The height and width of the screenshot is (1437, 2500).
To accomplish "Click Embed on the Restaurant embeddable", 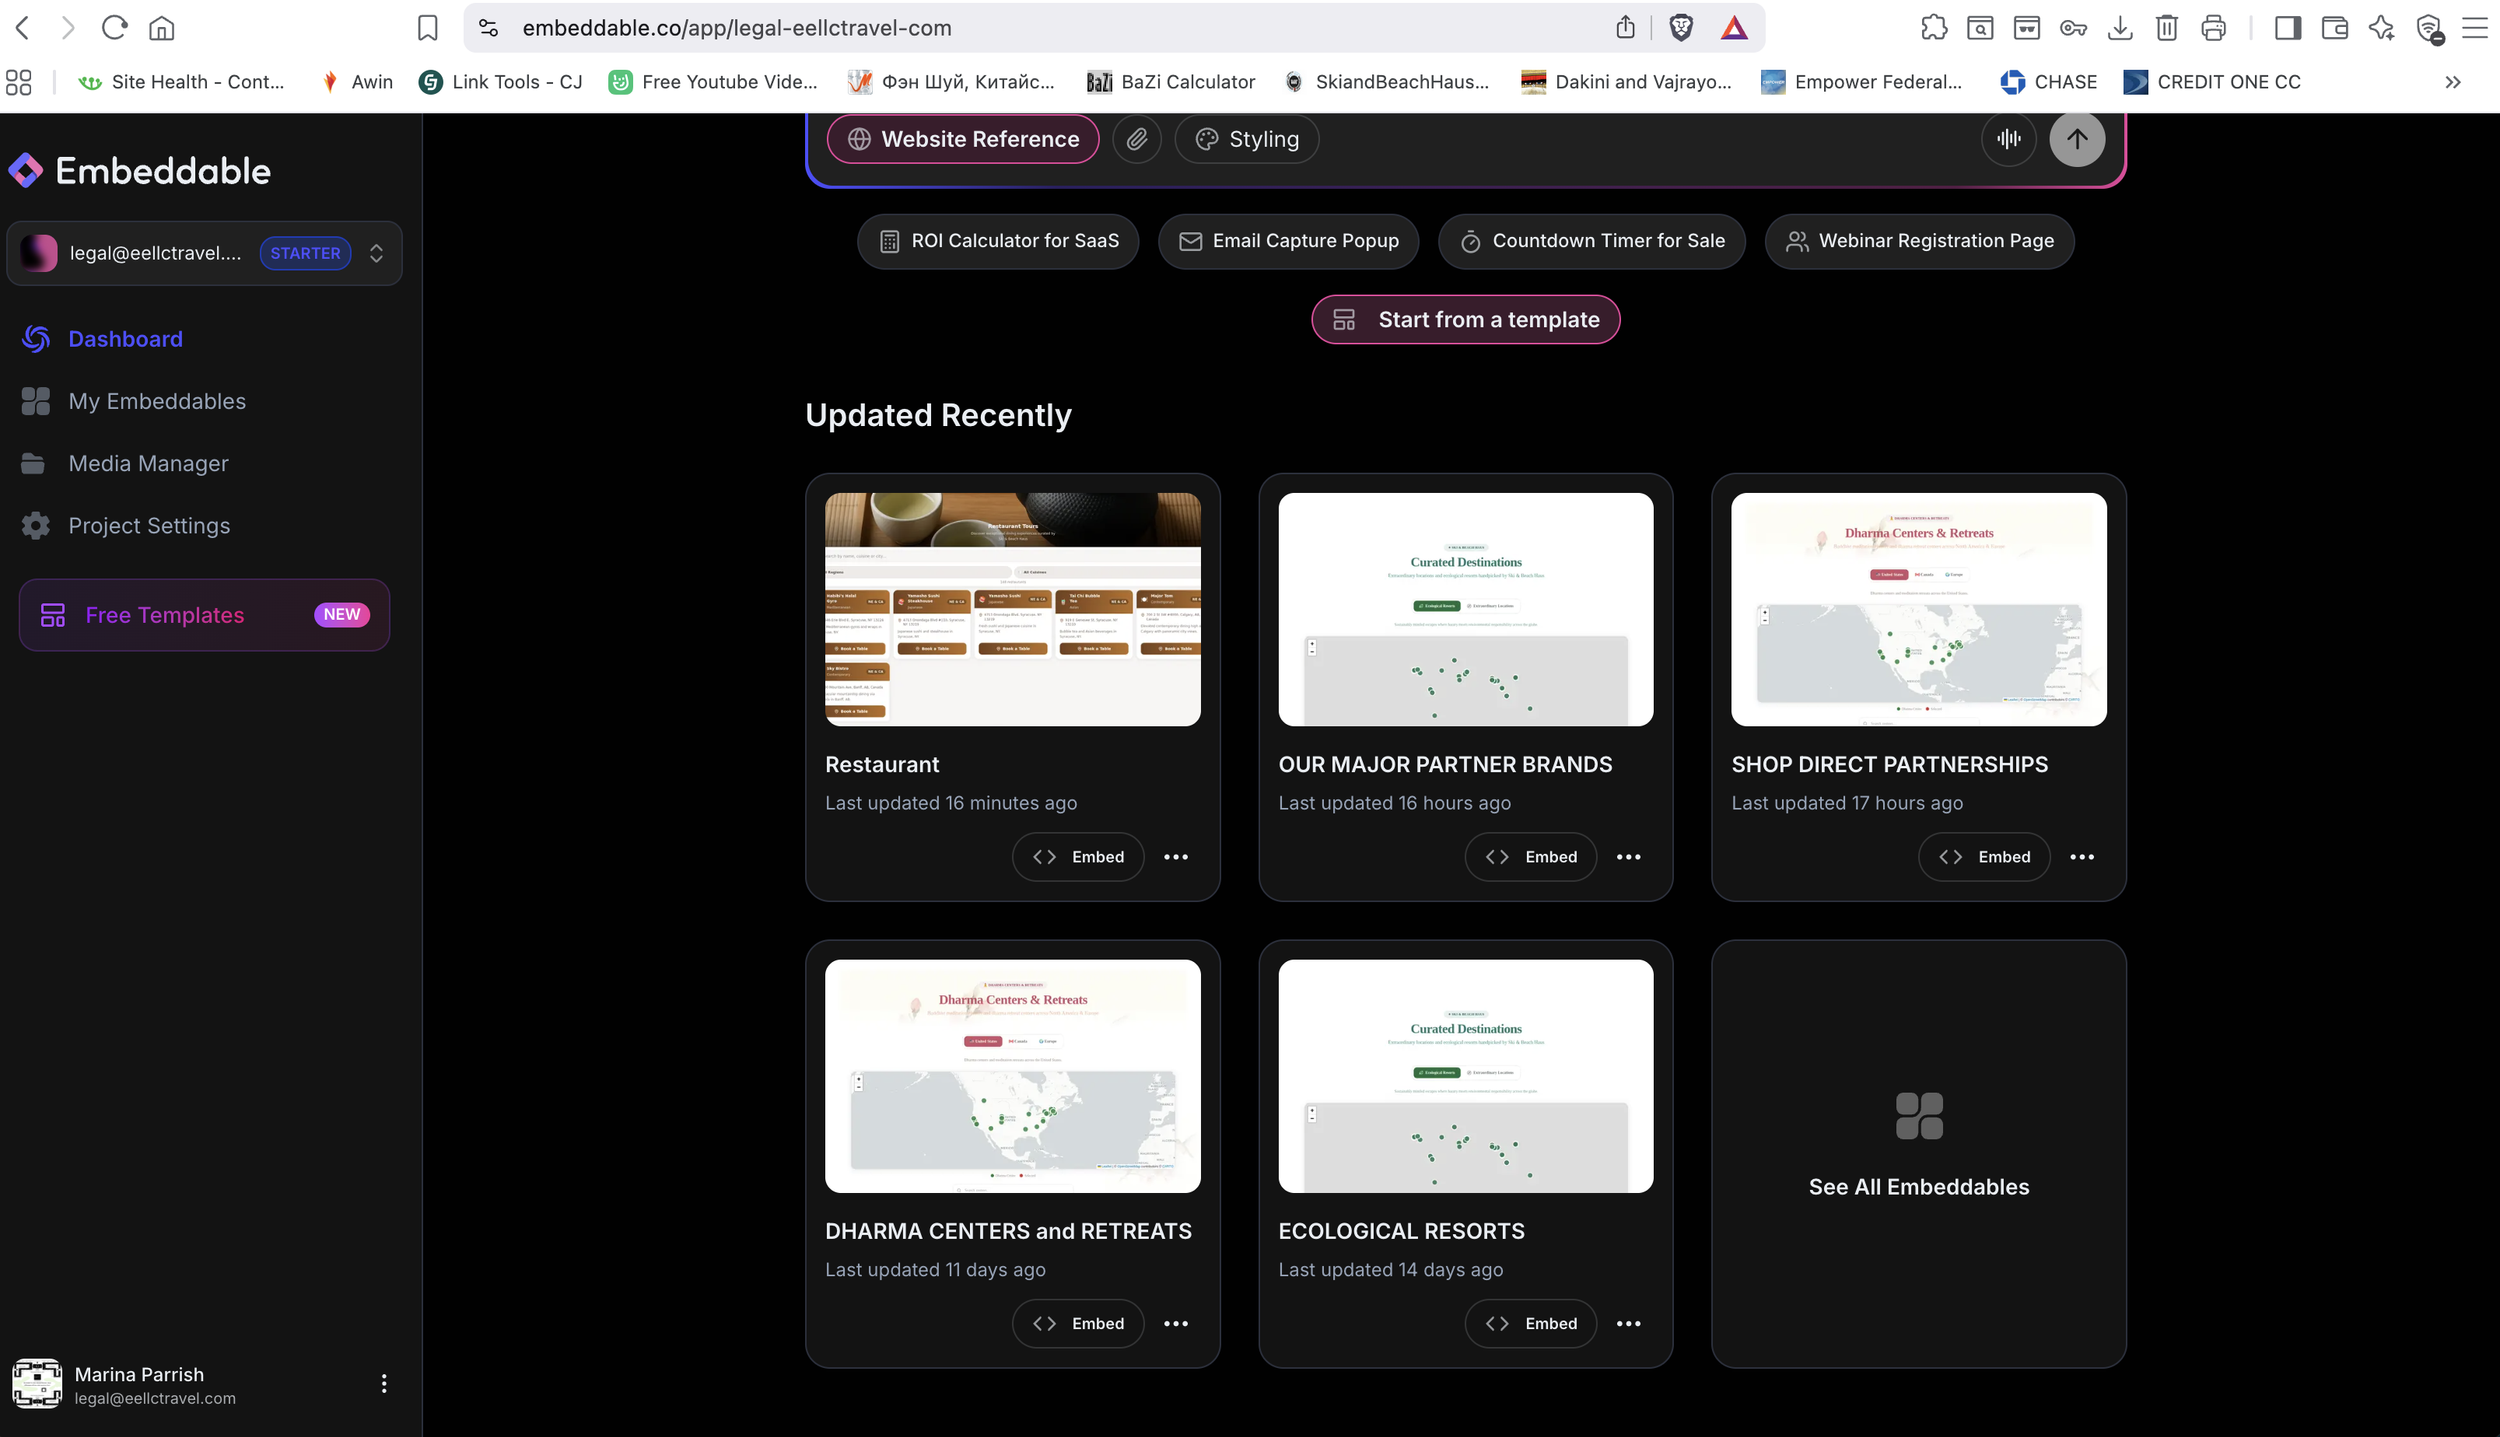I will point(1078,857).
